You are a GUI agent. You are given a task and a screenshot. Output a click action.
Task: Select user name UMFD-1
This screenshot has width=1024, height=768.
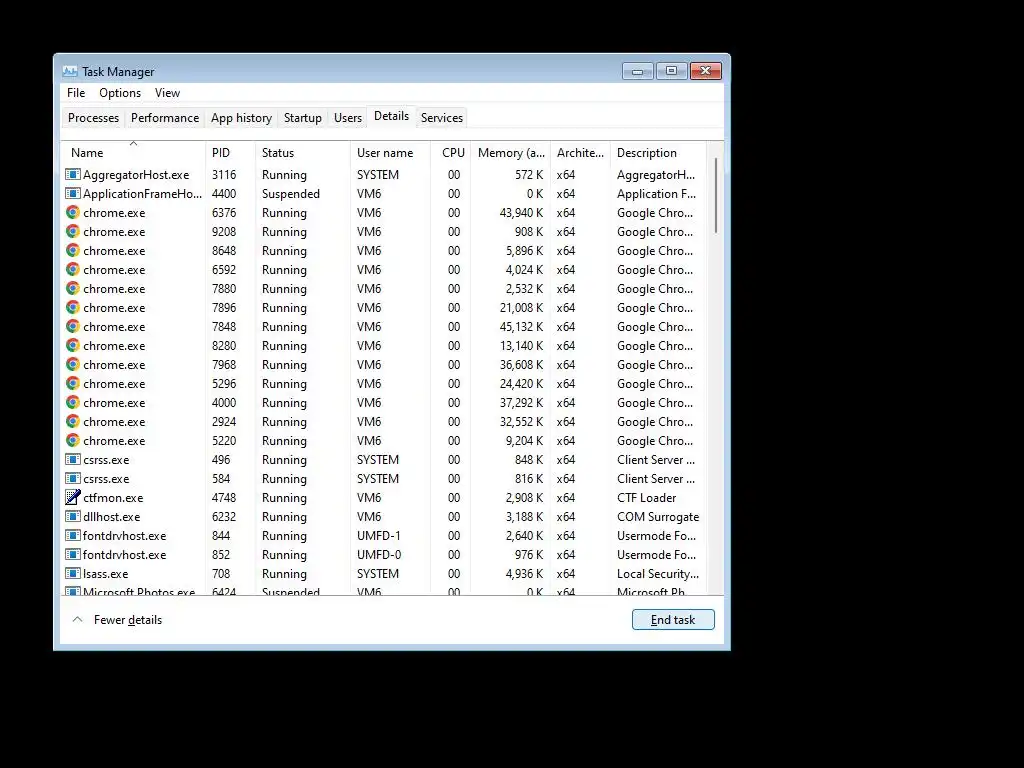[x=379, y=535]
